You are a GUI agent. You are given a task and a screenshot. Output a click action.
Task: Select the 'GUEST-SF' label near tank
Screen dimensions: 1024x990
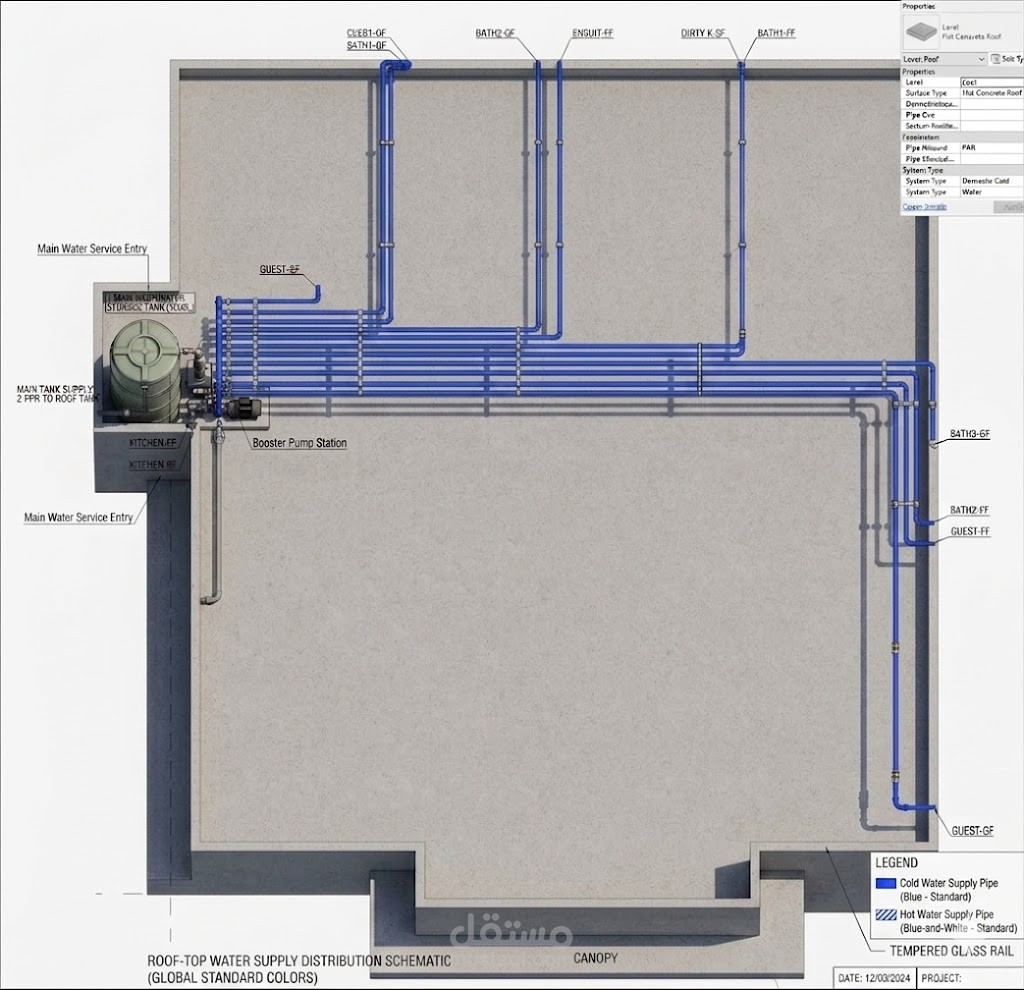(280, 269)
